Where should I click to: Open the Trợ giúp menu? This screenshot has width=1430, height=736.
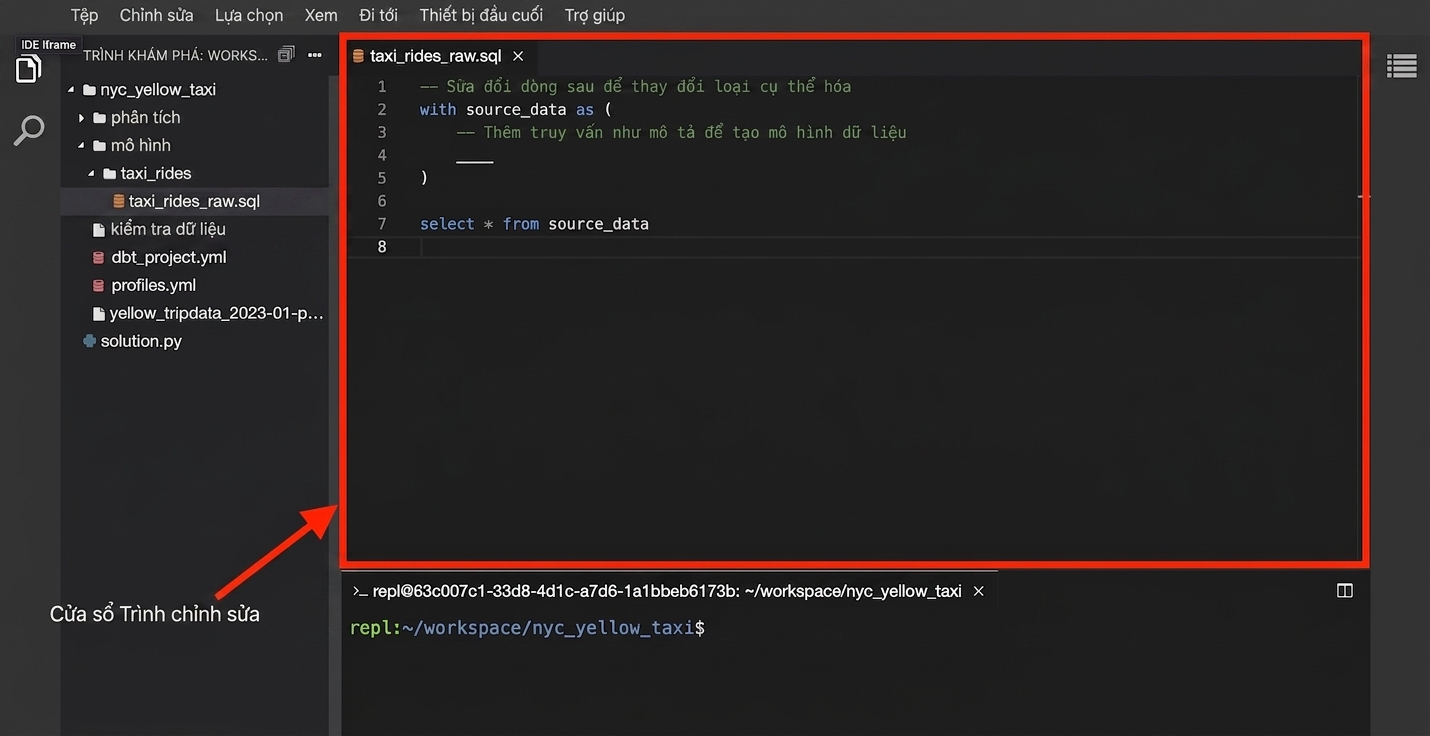[x=595, y=15]
